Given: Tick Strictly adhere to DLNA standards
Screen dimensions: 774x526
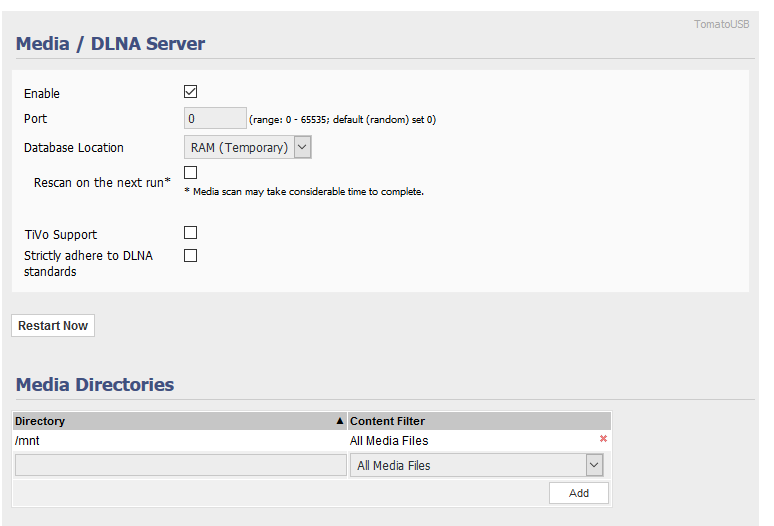Looking at the screenshot, I should pyautogui.click(x=191, y=256).
